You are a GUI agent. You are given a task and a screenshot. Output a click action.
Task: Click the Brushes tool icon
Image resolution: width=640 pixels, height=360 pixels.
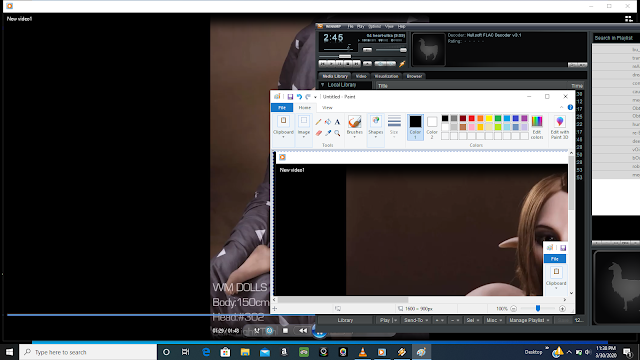click(x=354, y=122)
